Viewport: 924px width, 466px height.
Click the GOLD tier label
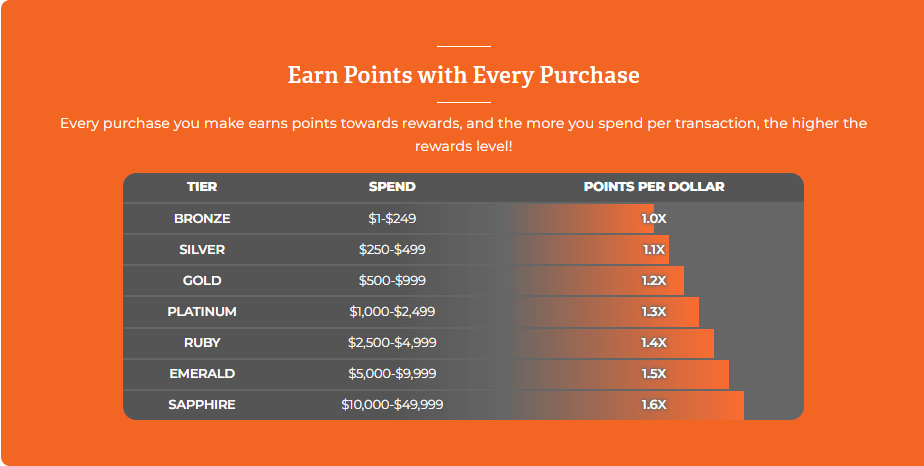tap(202, 281)
